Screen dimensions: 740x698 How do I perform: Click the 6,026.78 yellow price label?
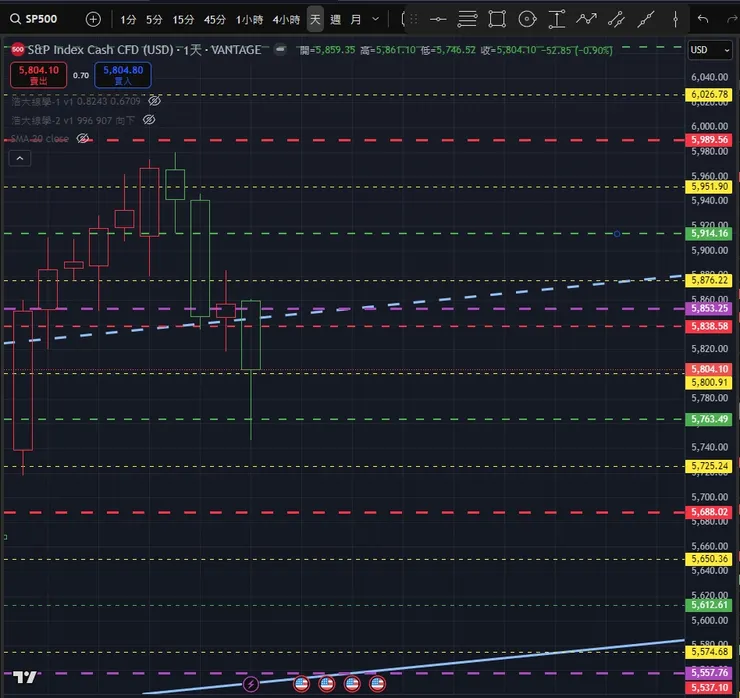click(709, 94)
